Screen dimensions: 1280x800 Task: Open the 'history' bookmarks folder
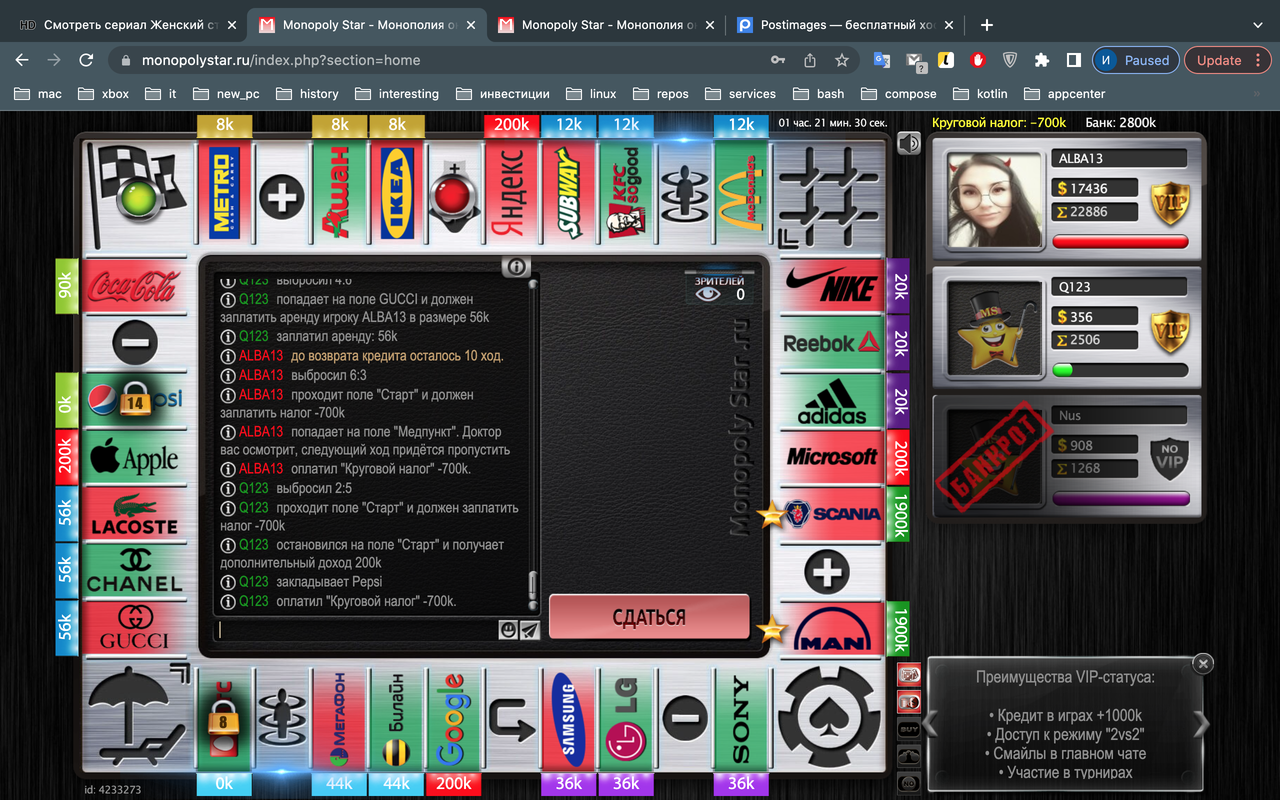306,93
